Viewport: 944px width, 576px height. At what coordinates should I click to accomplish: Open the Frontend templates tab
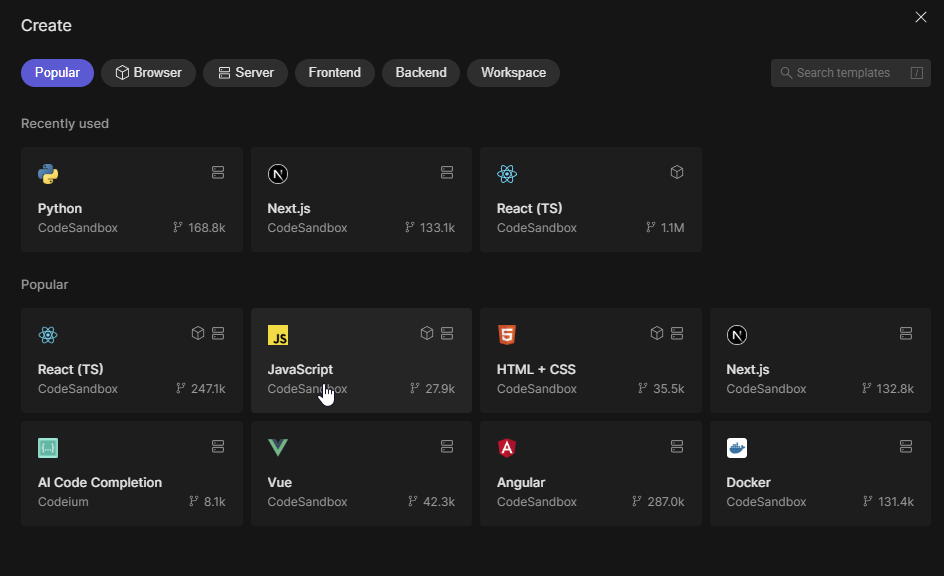334,73
